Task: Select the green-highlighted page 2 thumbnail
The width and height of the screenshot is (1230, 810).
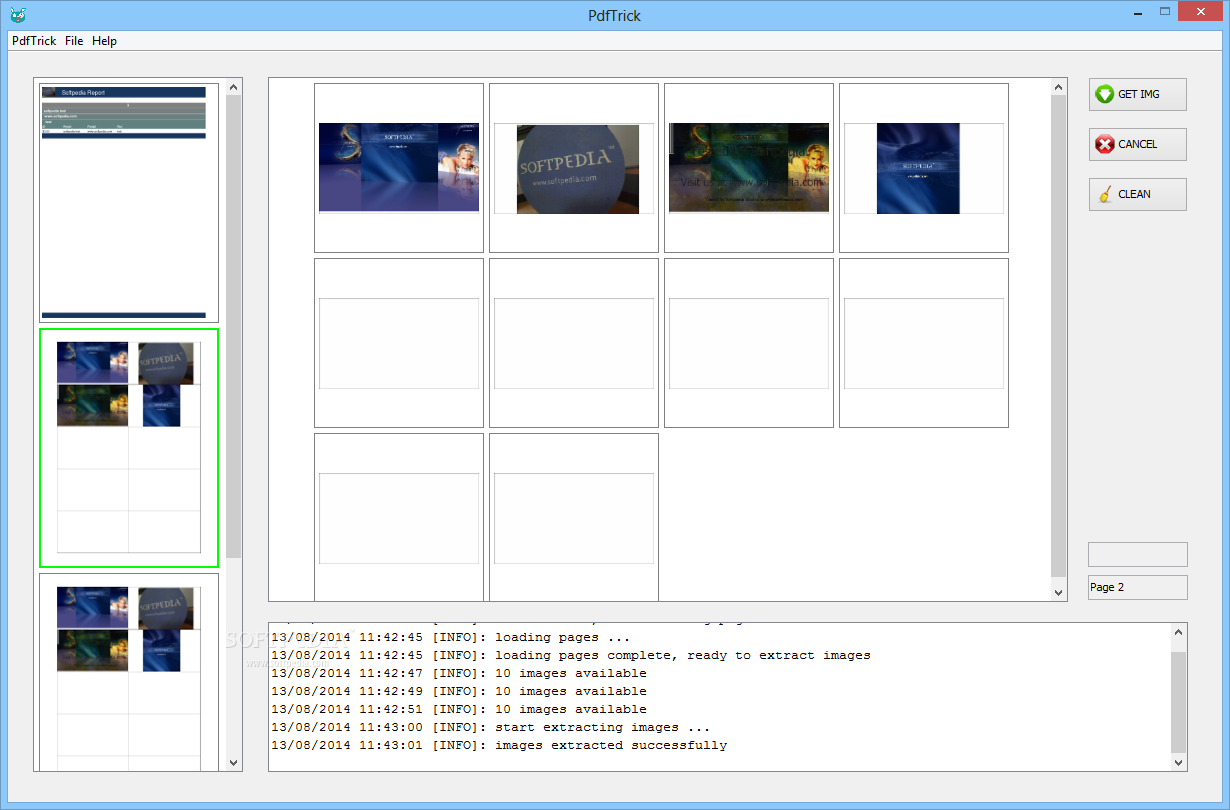Action: (x=129, y=448)
